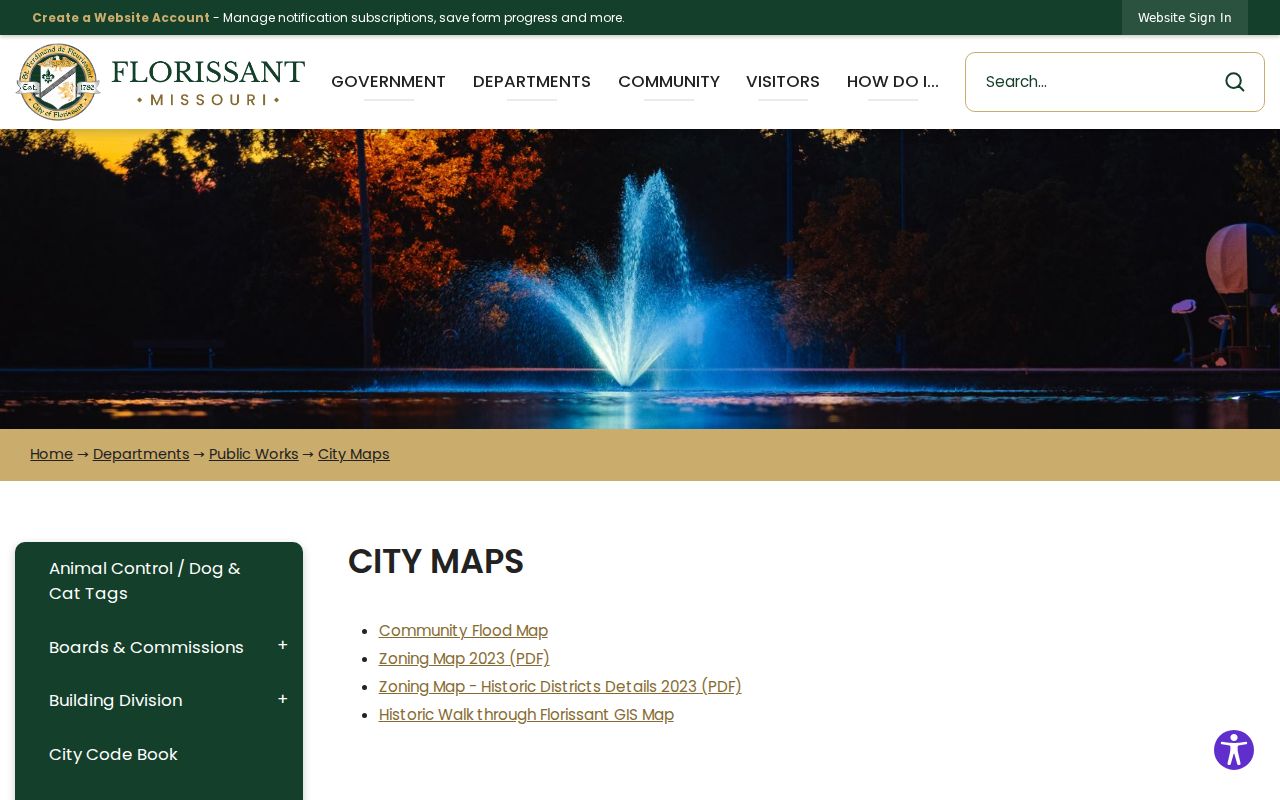Go to Home breadcrumb link
Image resolution: width=1280 pixels, height=800 pixels.
click(x=51, y=454)
